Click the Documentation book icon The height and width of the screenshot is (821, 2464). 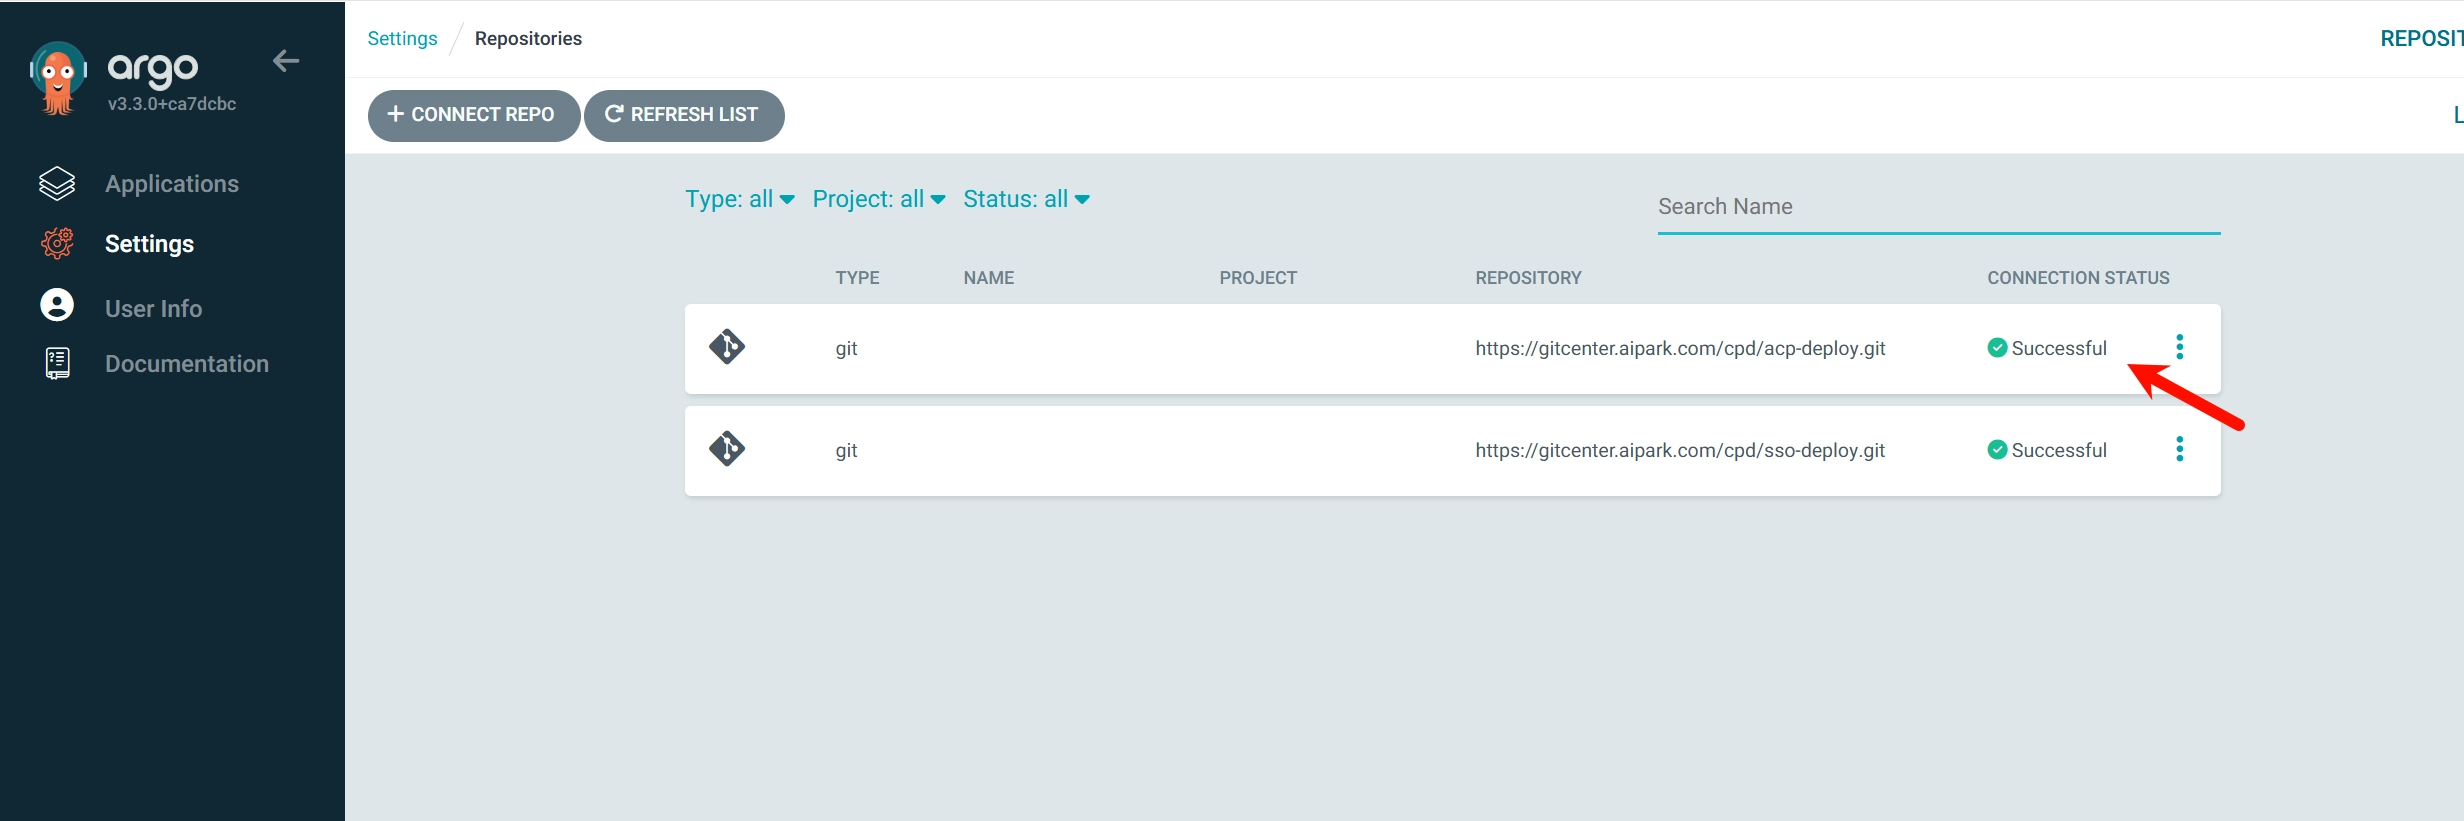tap(58, 363)
